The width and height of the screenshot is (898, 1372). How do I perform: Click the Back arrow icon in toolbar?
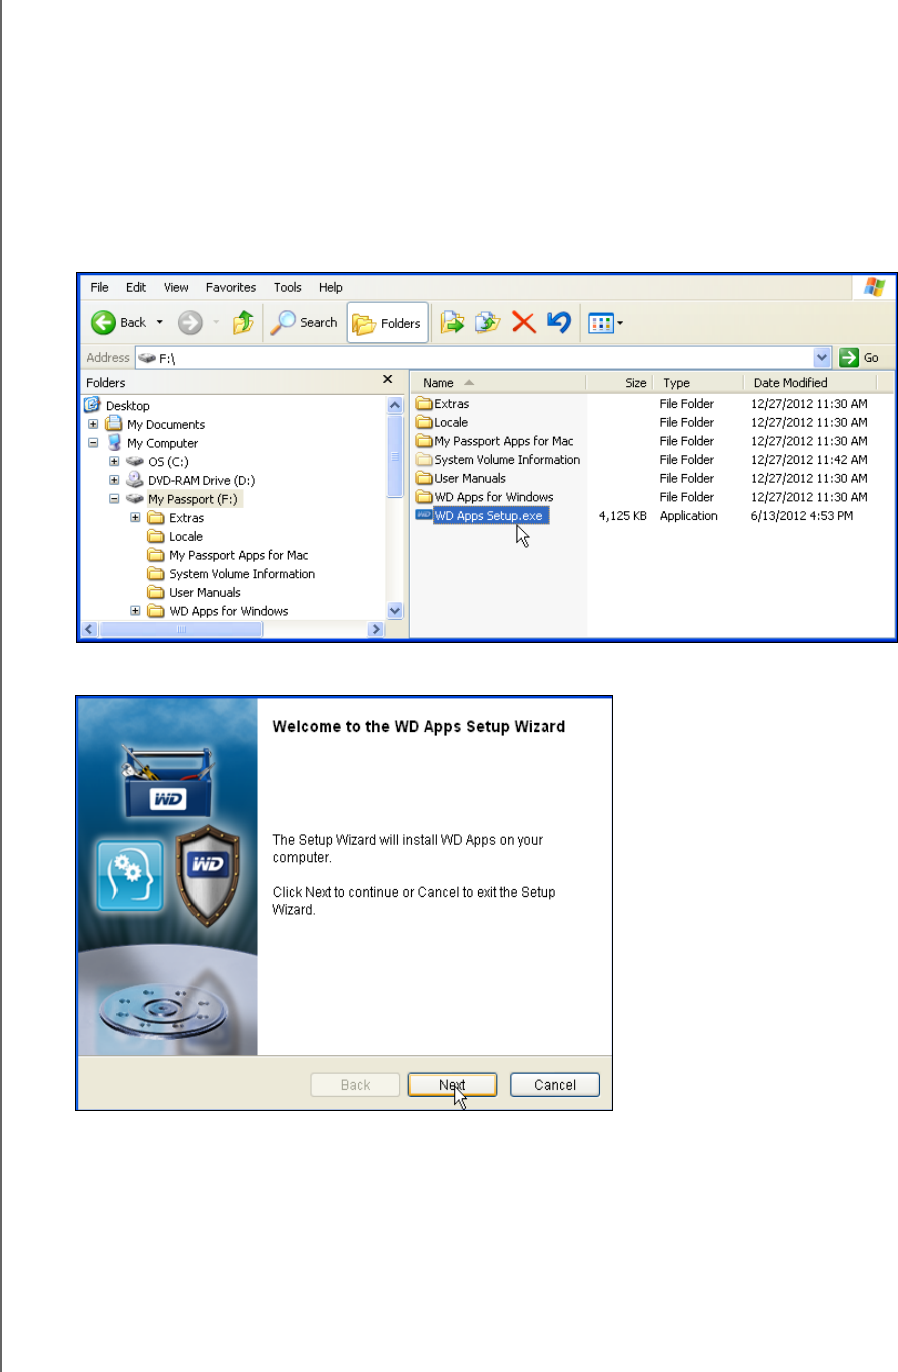click(104, 323)
